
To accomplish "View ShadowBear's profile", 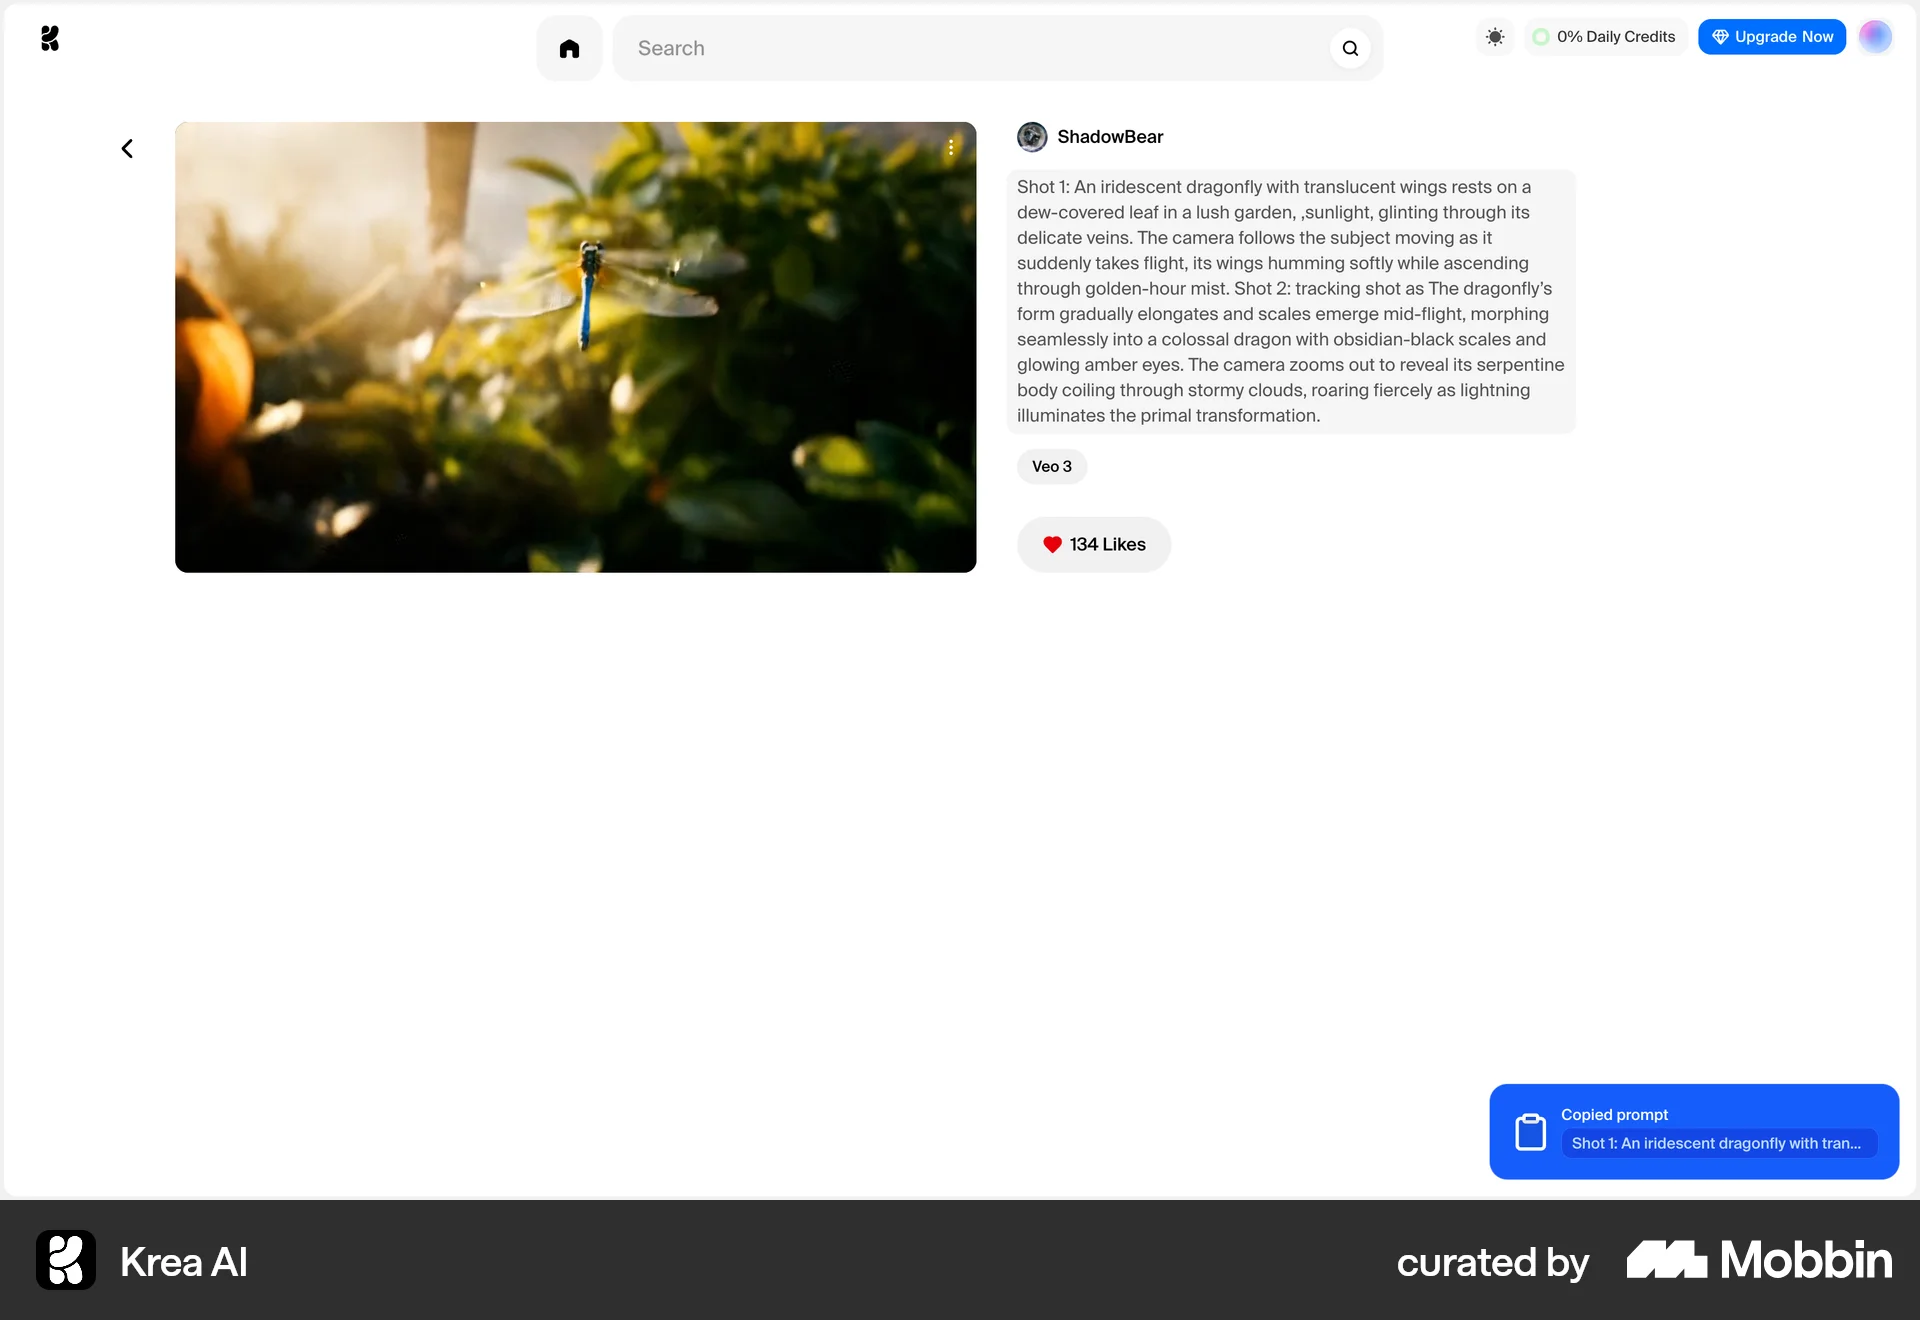I will coord(1110,137).
